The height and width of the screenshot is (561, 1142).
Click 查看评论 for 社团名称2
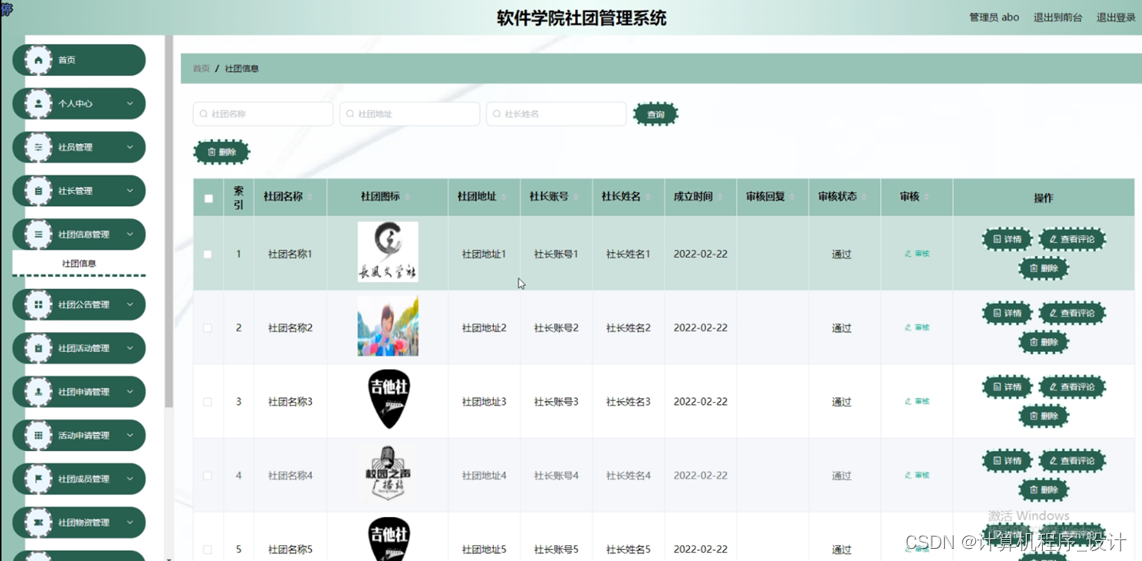[x=1072, y=313]
